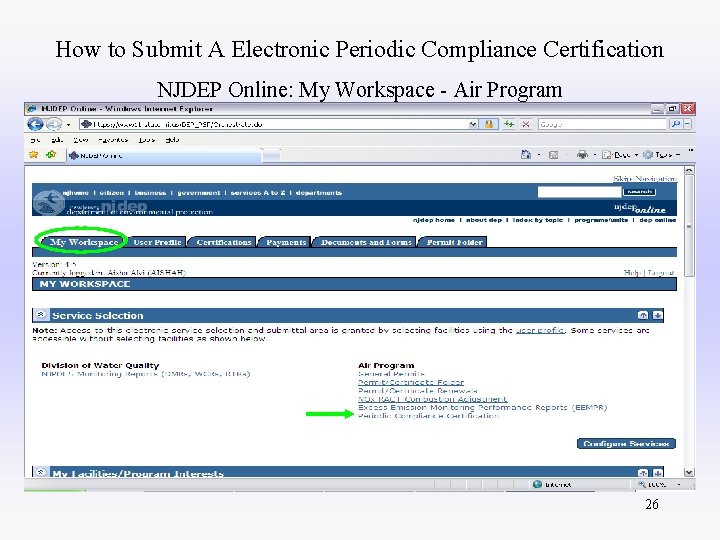Click the security lock icon in address bar
Screen dimensions: 720x540
pyautogui.click(x=489, y=124)
